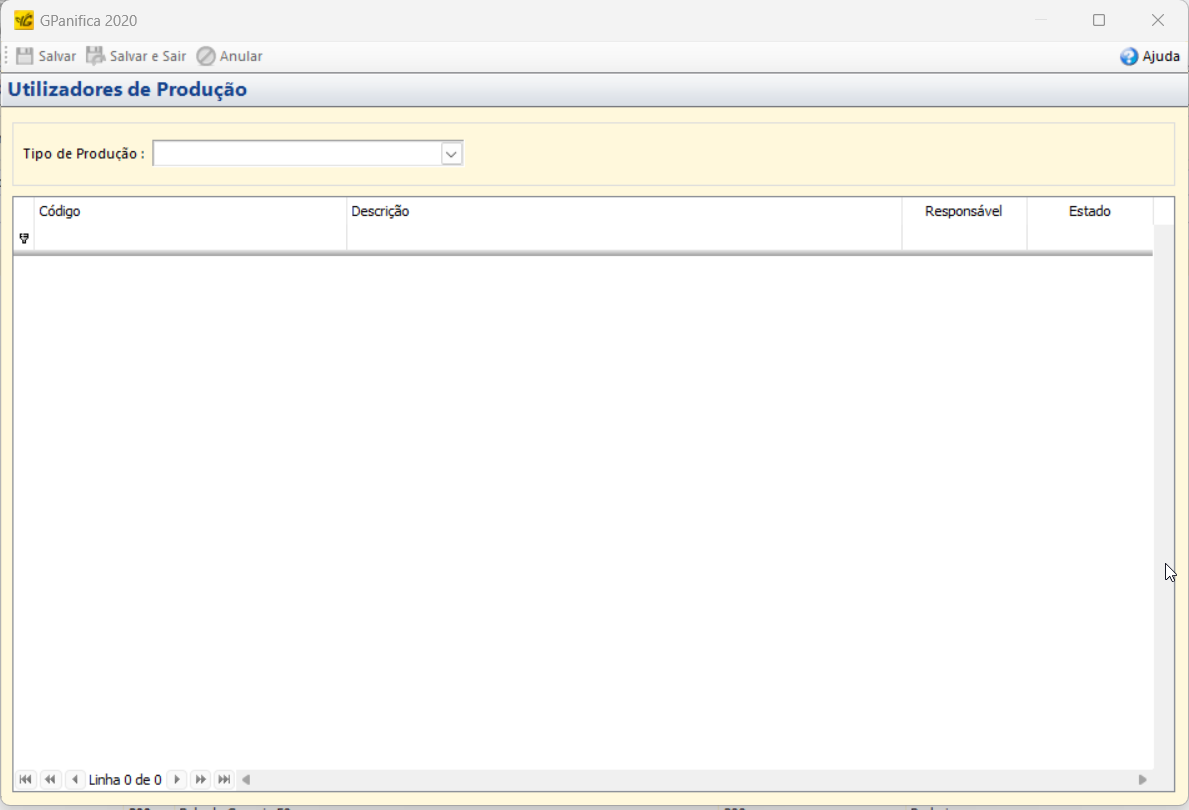
Task: Click the Anular cancel icon
Action: tap(206, 56)
